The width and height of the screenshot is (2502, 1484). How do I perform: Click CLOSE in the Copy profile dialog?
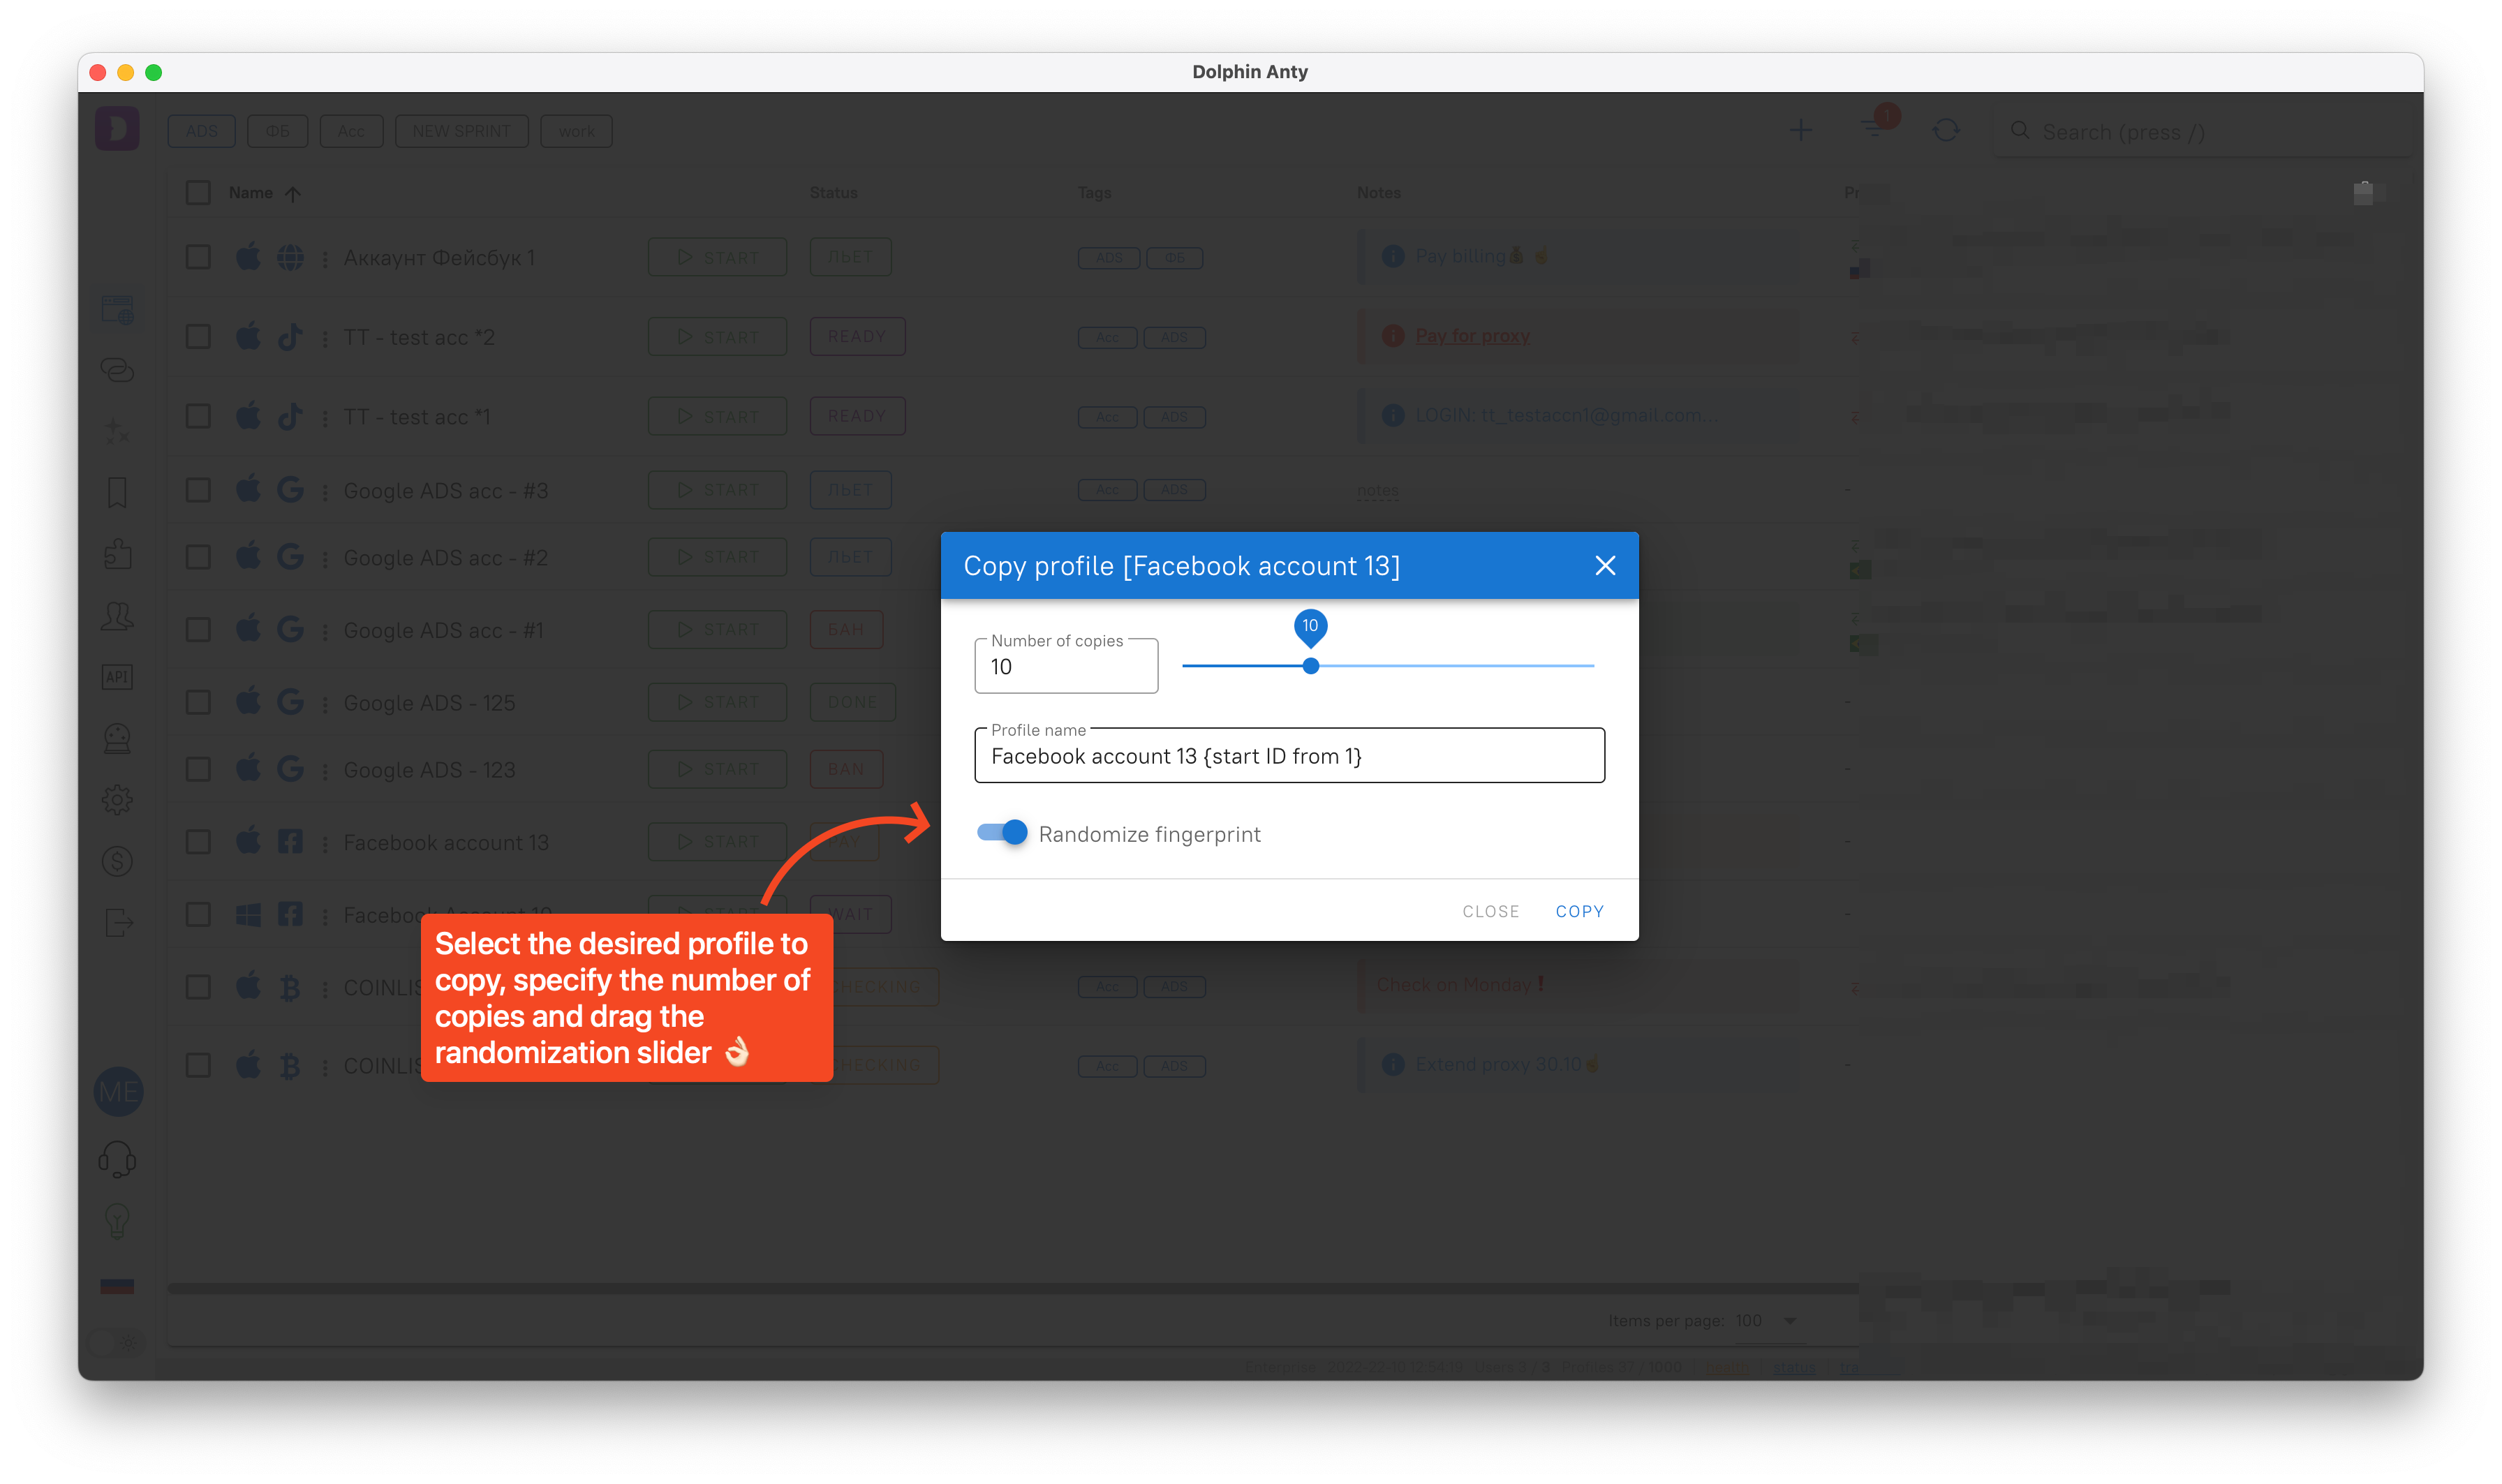tap(1490, 911)
